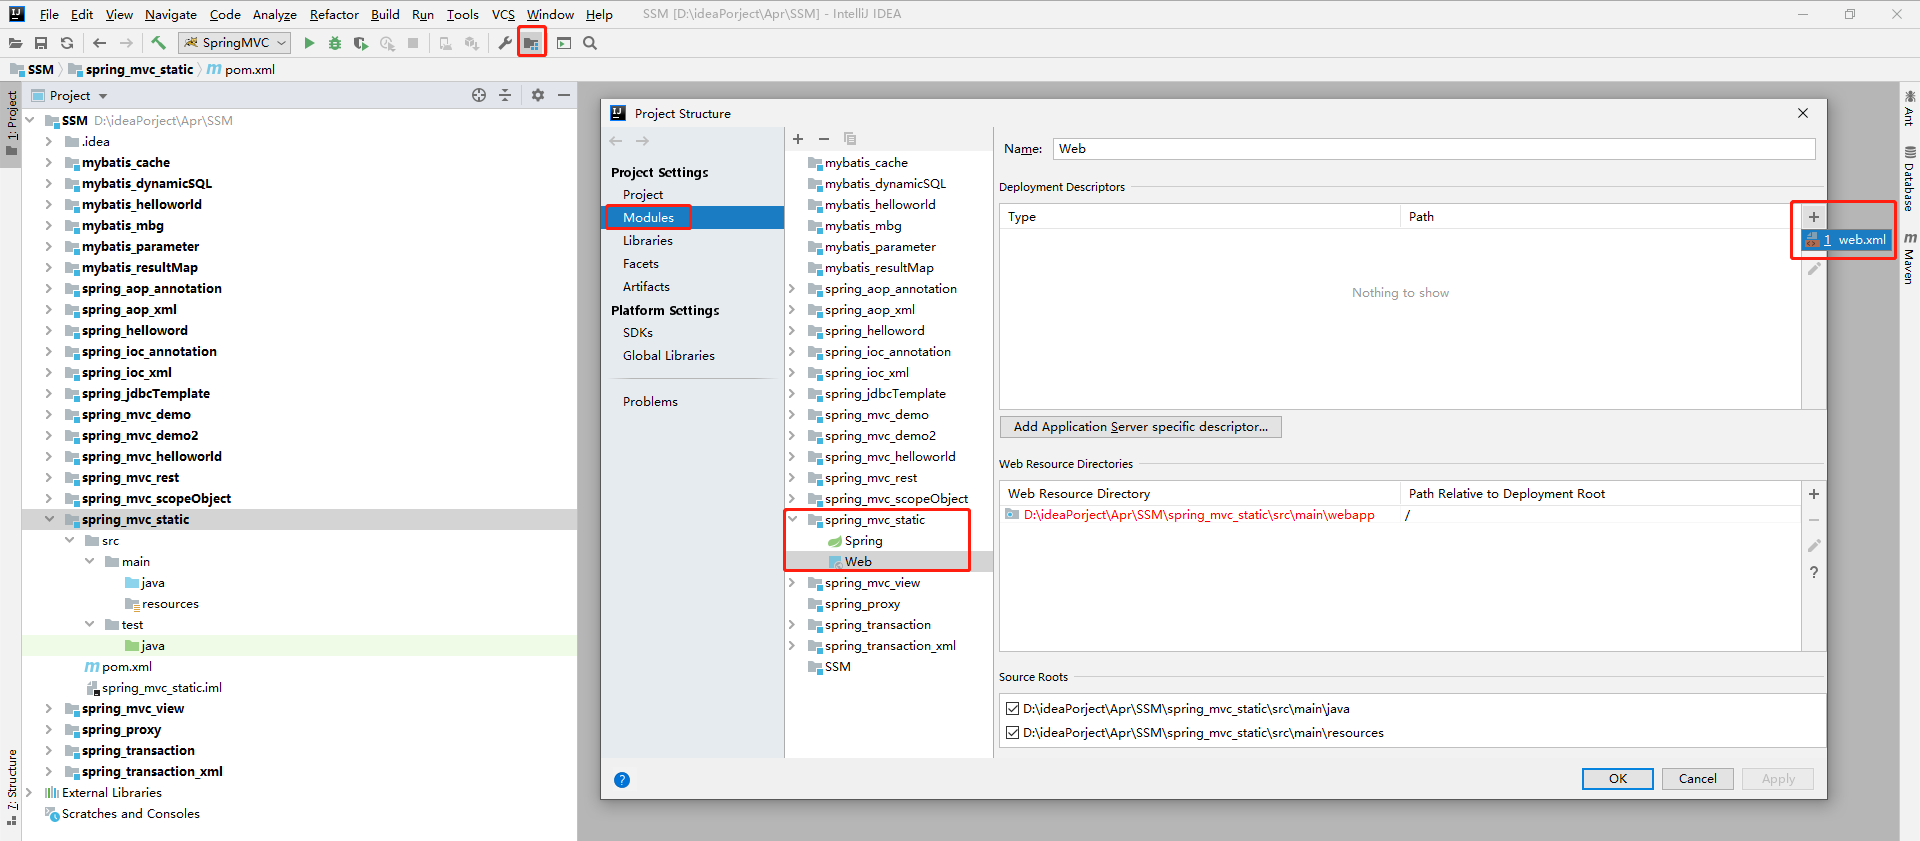Open the File menu

49,14
